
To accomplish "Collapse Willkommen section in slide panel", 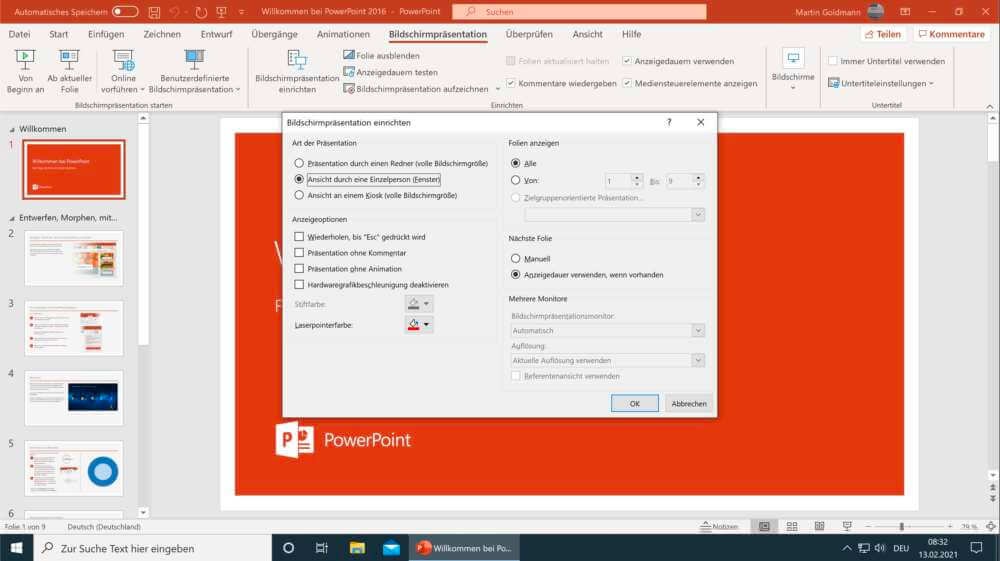I will [x=11, y=129].
